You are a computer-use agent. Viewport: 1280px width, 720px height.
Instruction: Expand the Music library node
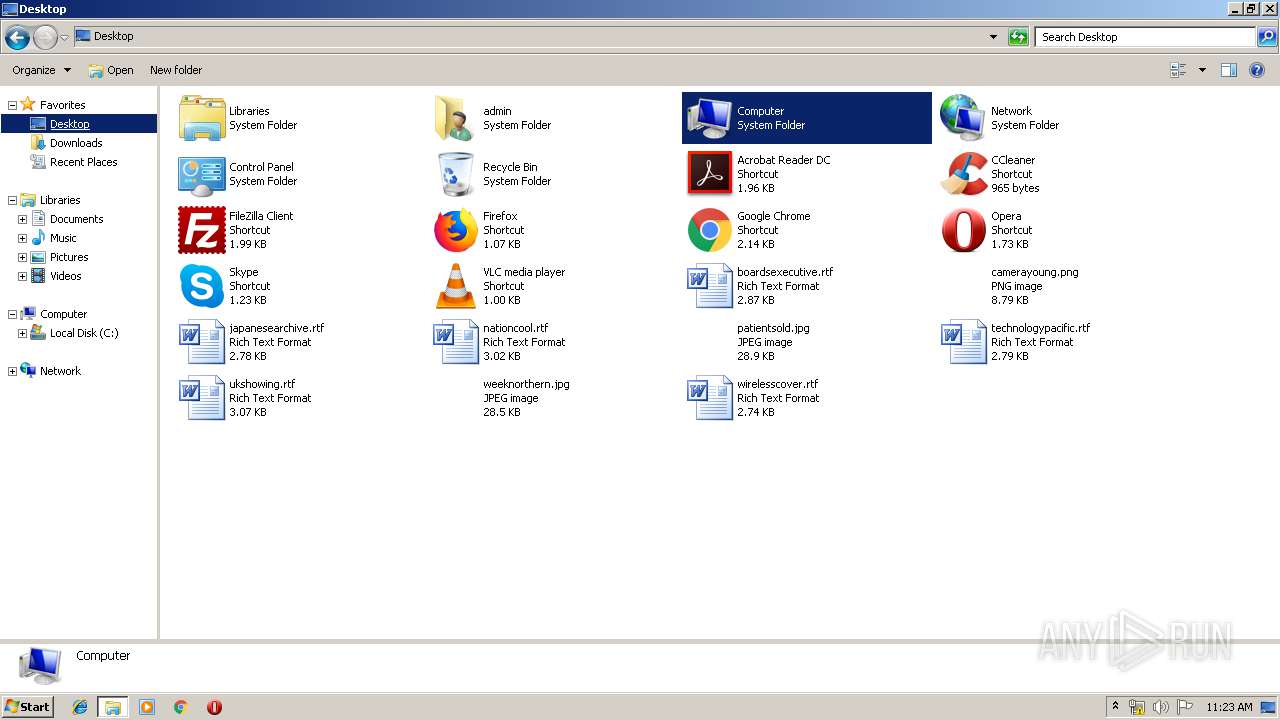[x=22, y=238]
